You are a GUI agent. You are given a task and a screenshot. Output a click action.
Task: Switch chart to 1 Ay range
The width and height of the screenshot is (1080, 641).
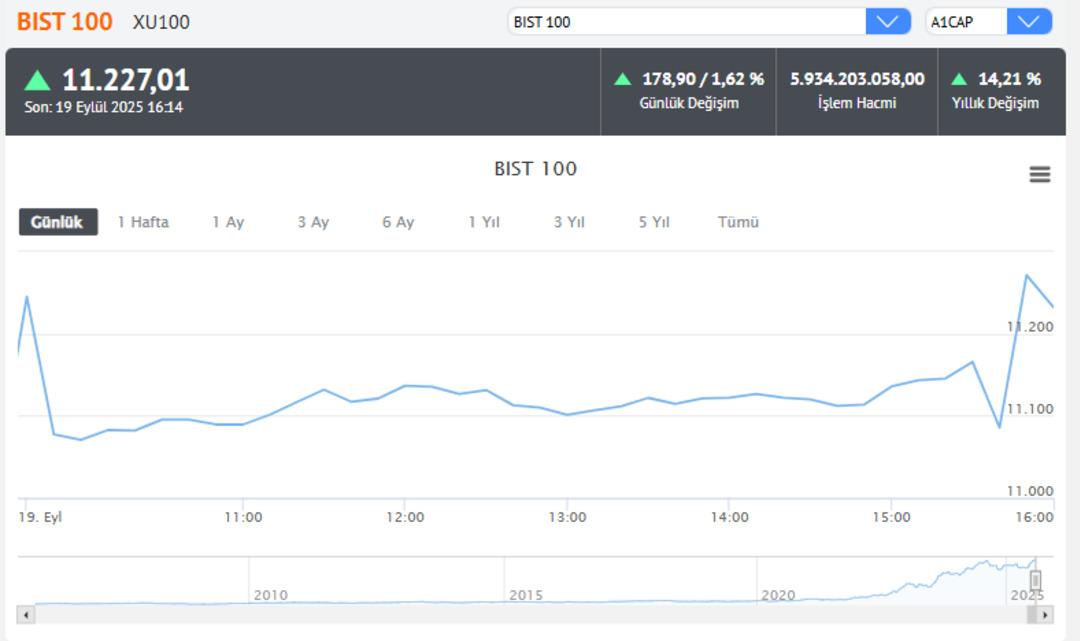point(228,222)
